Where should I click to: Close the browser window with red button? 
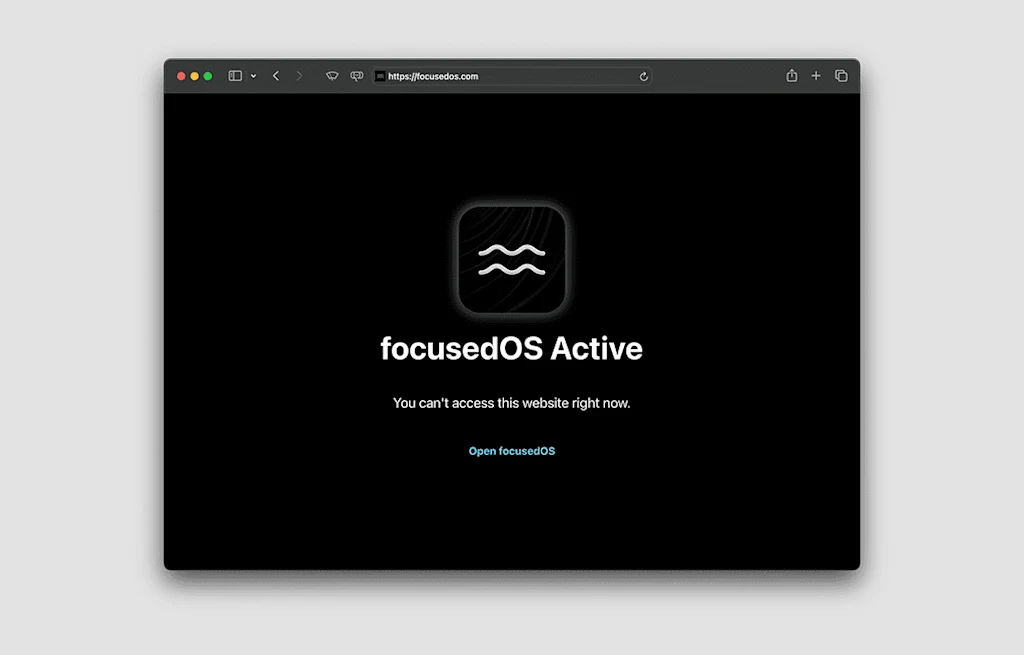click(x=181, y=76)
